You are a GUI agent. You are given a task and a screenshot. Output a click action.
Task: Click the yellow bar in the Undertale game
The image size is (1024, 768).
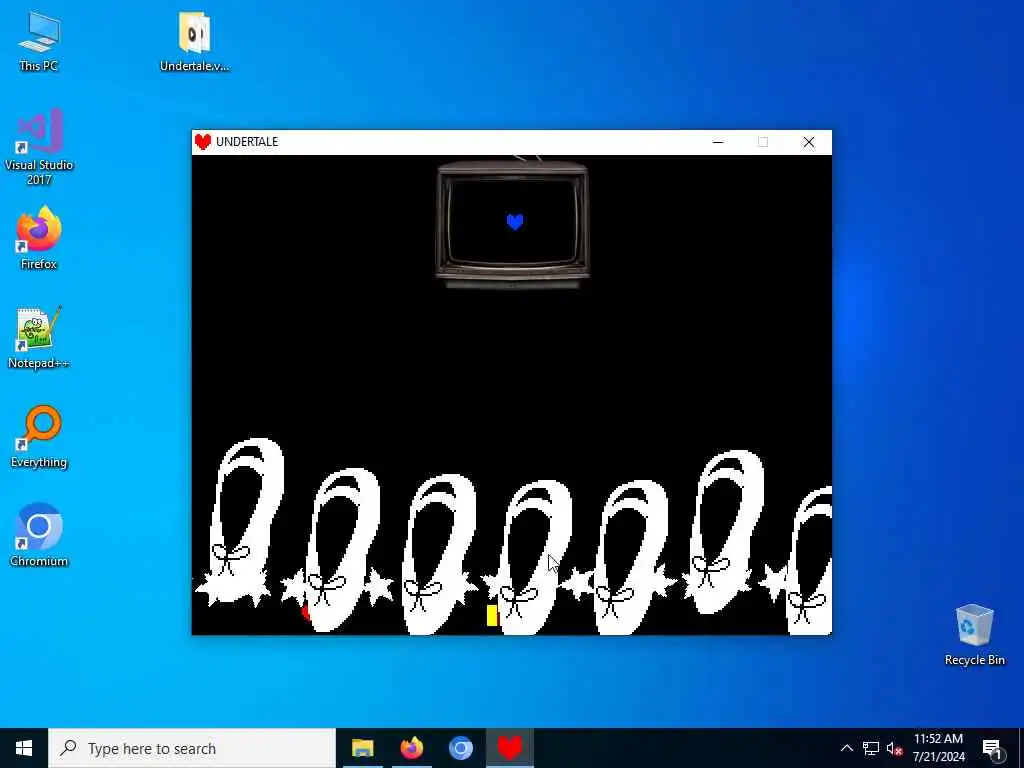click(x=492, y=615)
